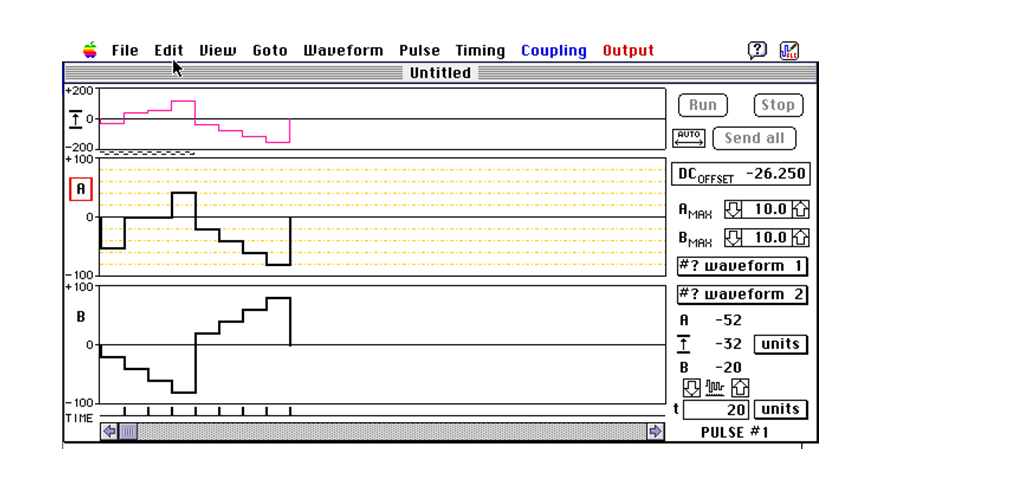Click the t duration field showing 20
The image size is (1024, 497).
pyautogui.click(x=716, y=409)
